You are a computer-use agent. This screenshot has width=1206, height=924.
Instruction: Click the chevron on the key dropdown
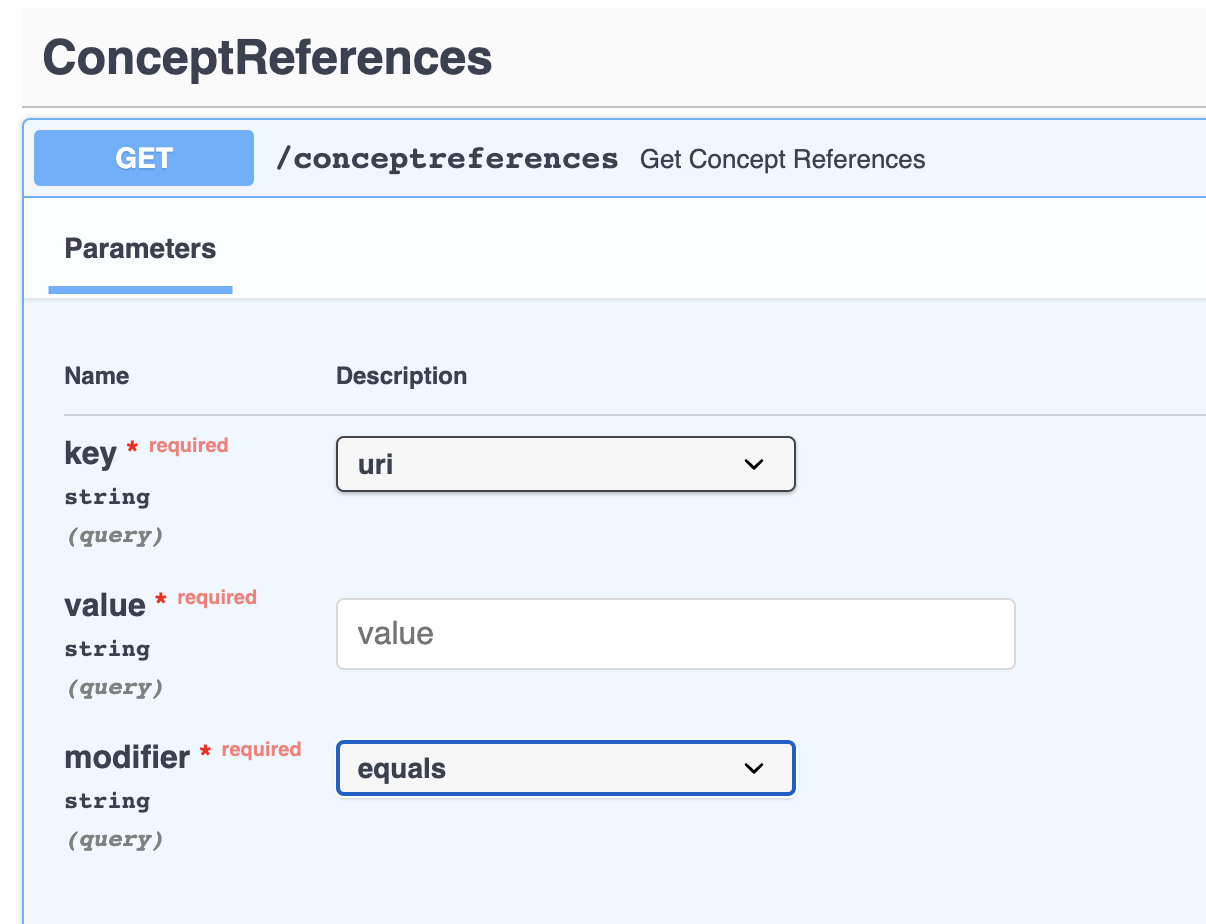pyautogui.click(x=753, y=464)
